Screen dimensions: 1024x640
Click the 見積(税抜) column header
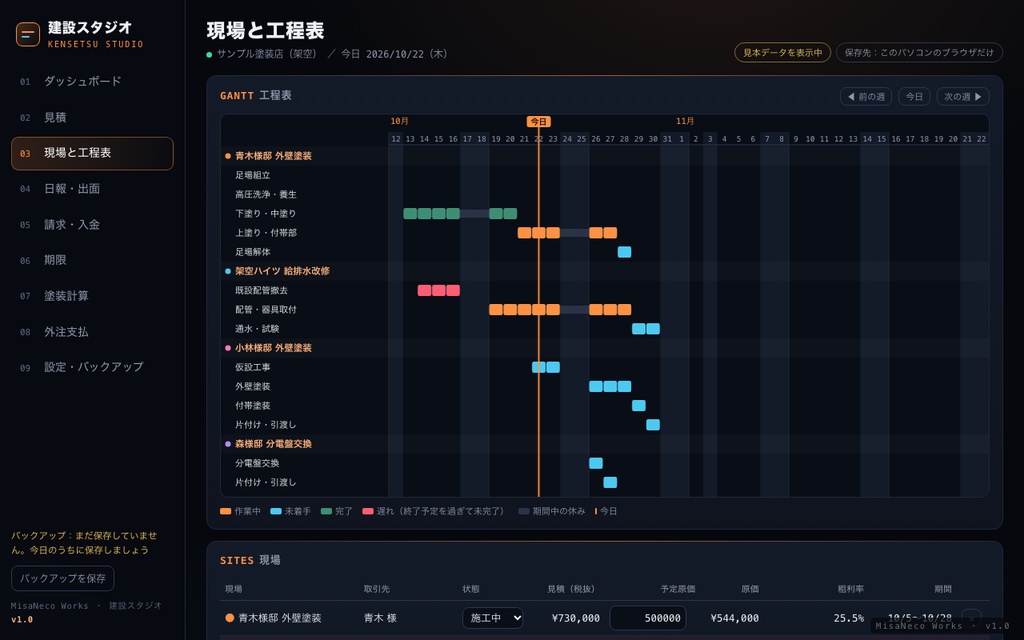click(571, 589)
